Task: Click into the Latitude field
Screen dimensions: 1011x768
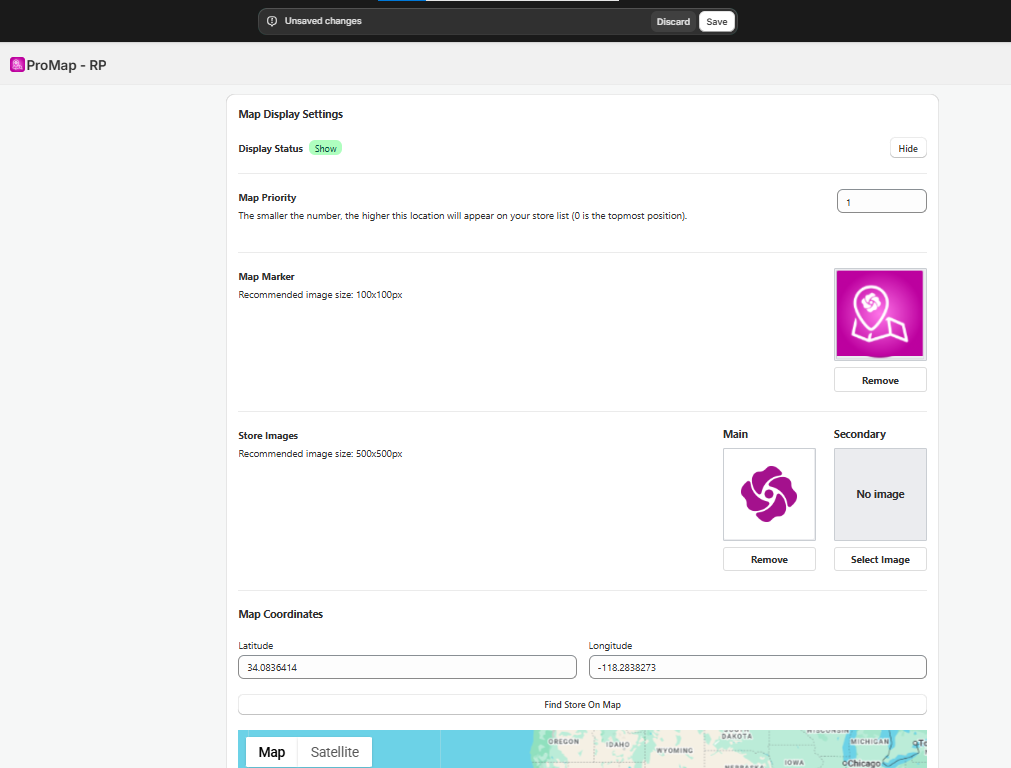Action: (407, 667)
